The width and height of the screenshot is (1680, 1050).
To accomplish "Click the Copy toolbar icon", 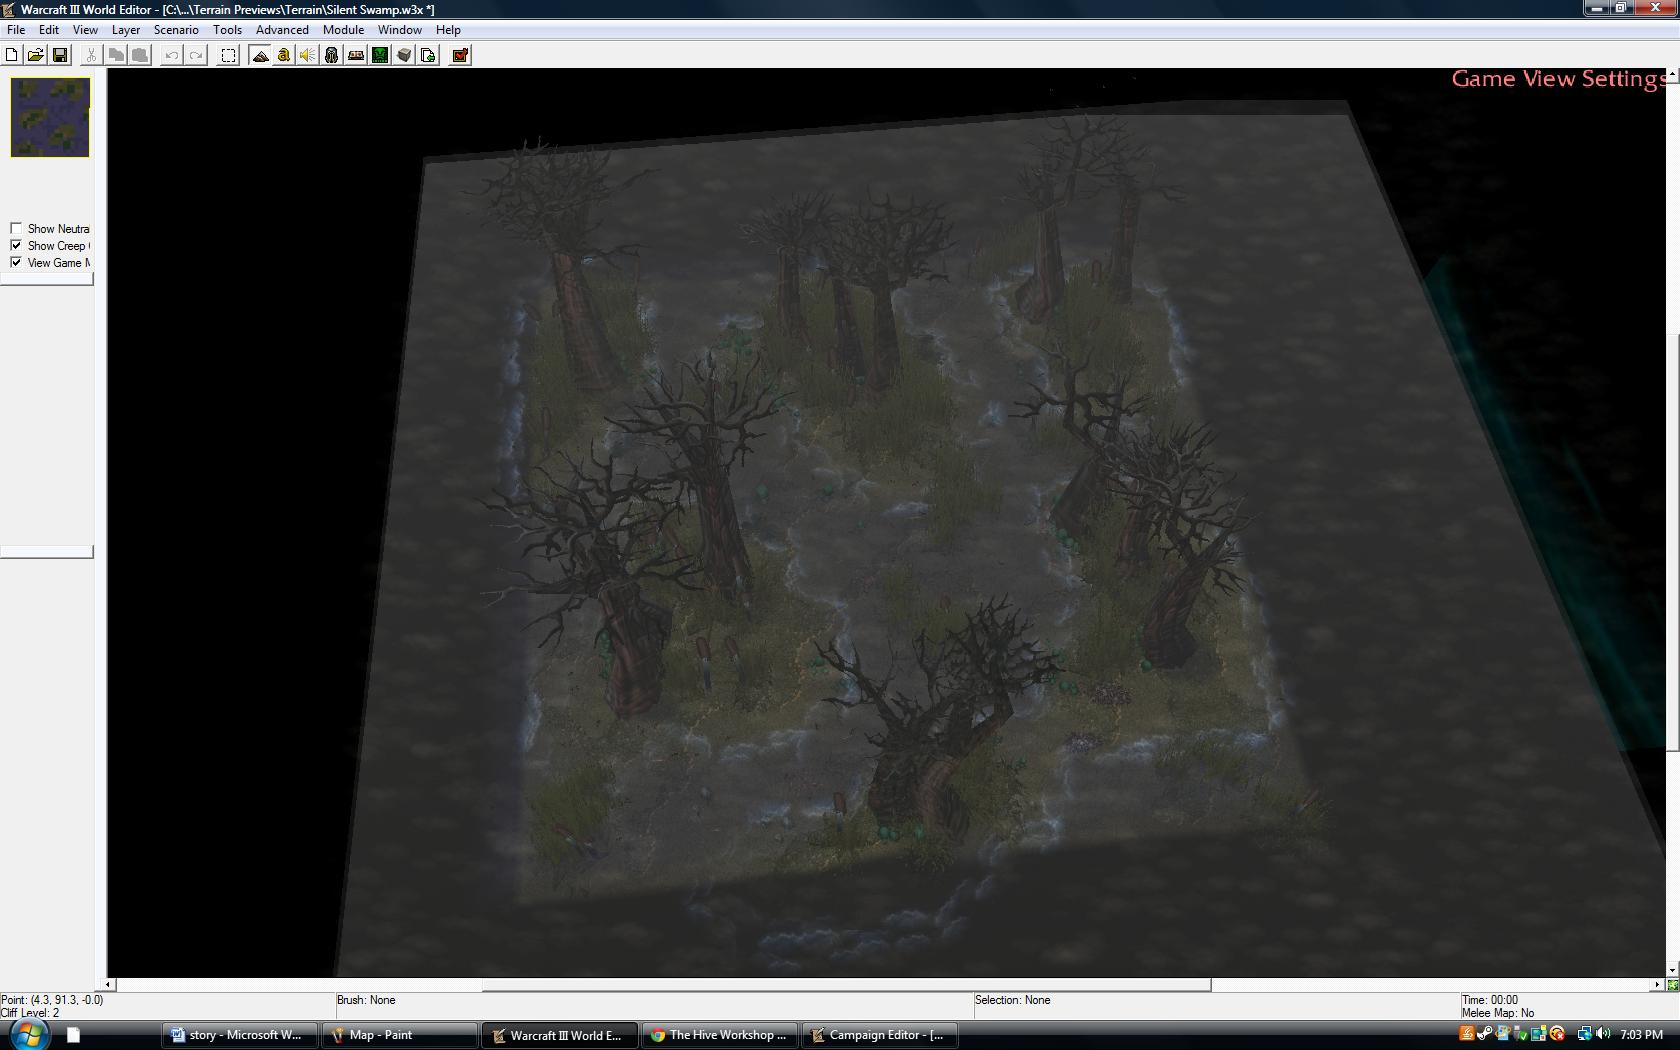I will pyautogui.click(x=116, y=55).
